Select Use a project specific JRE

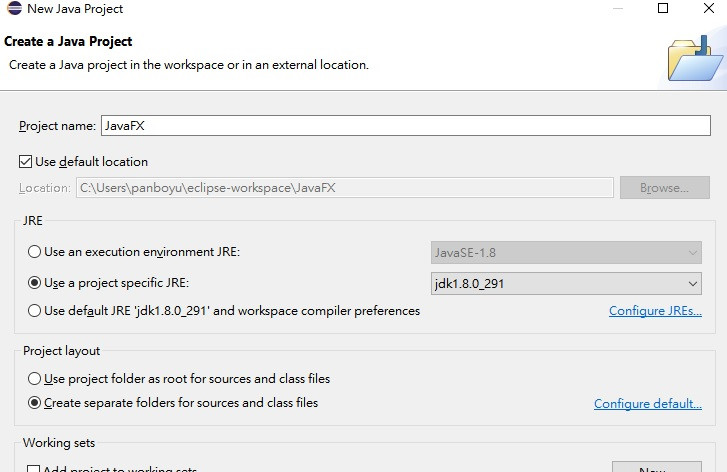pos(35,283)
